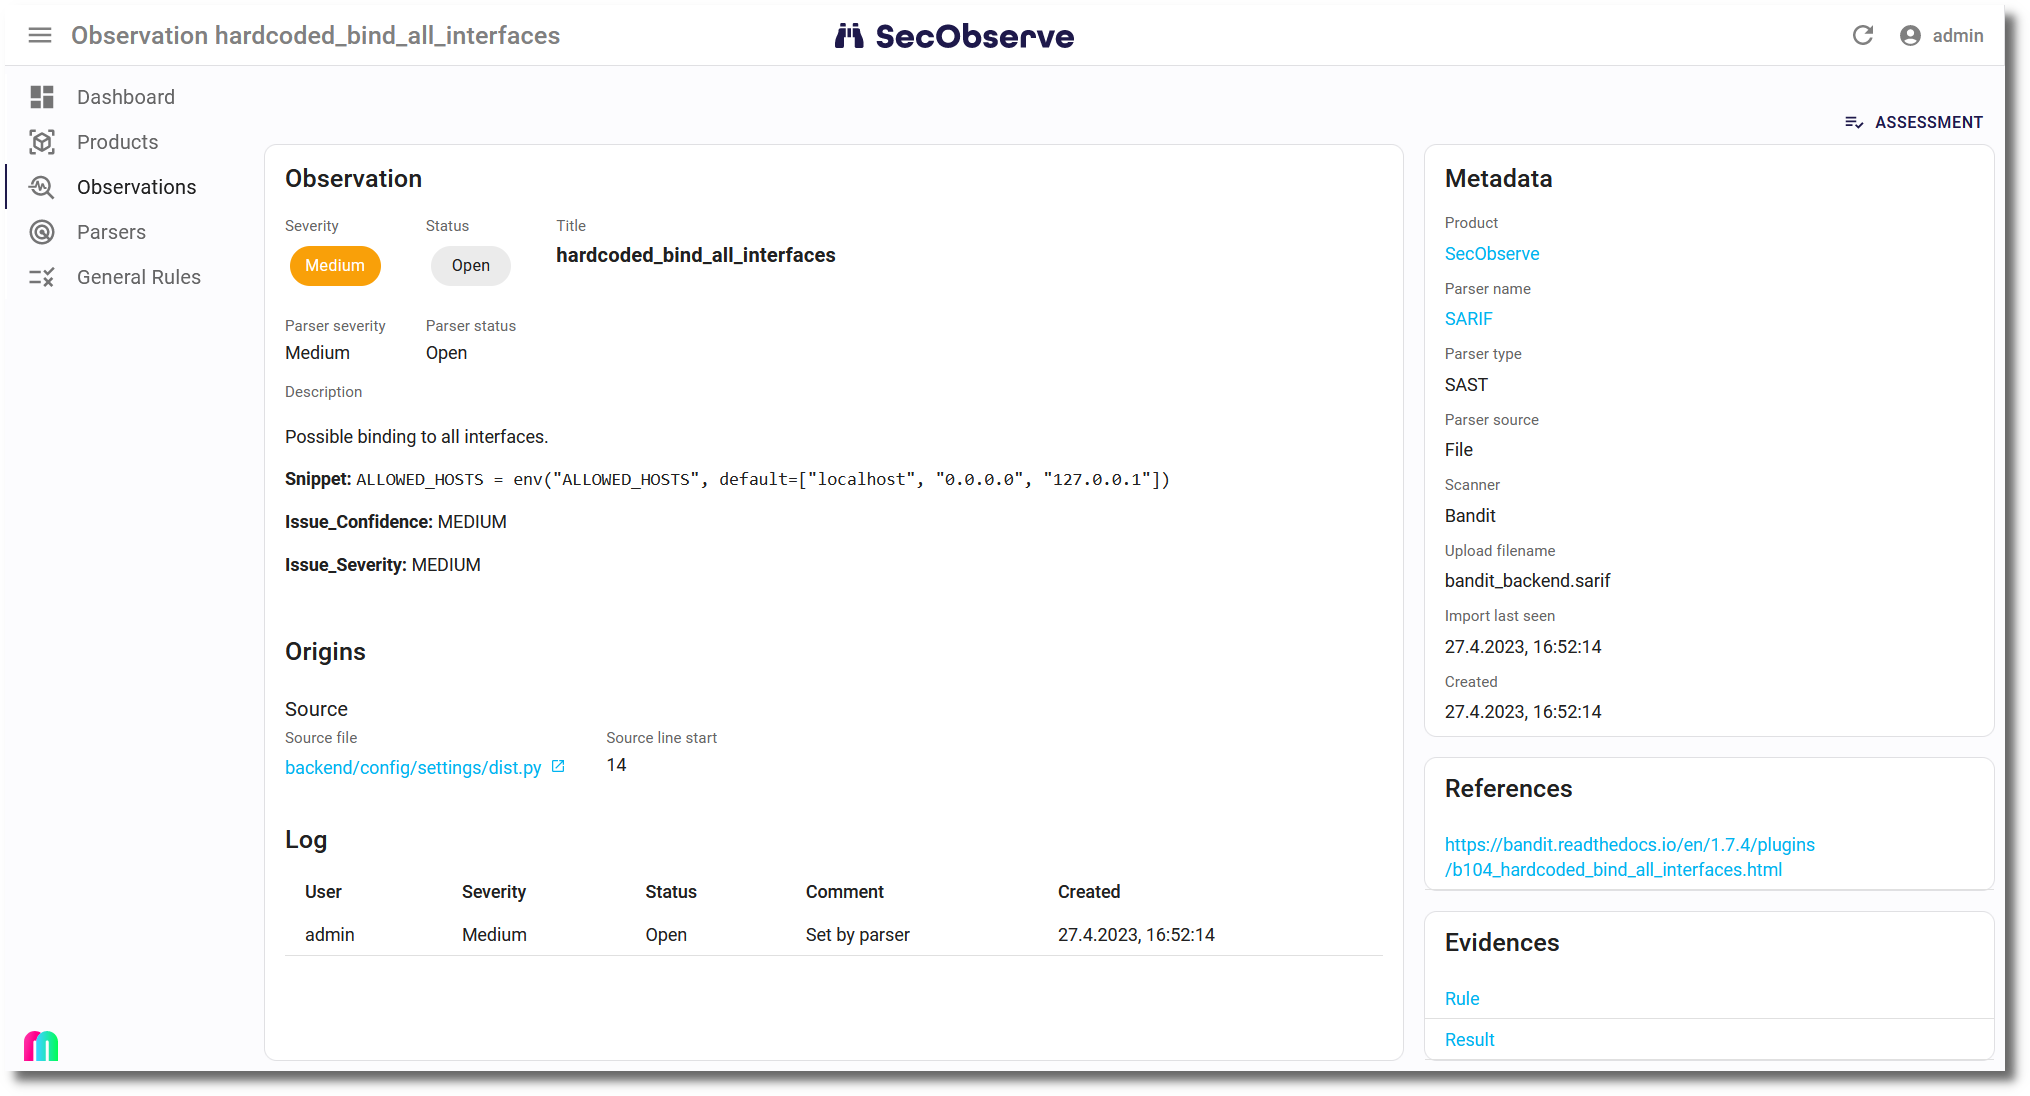Viewport: 2030px width, 1096px height.
Task: Open the Assessment dialog
Action: click(1914, 122)
